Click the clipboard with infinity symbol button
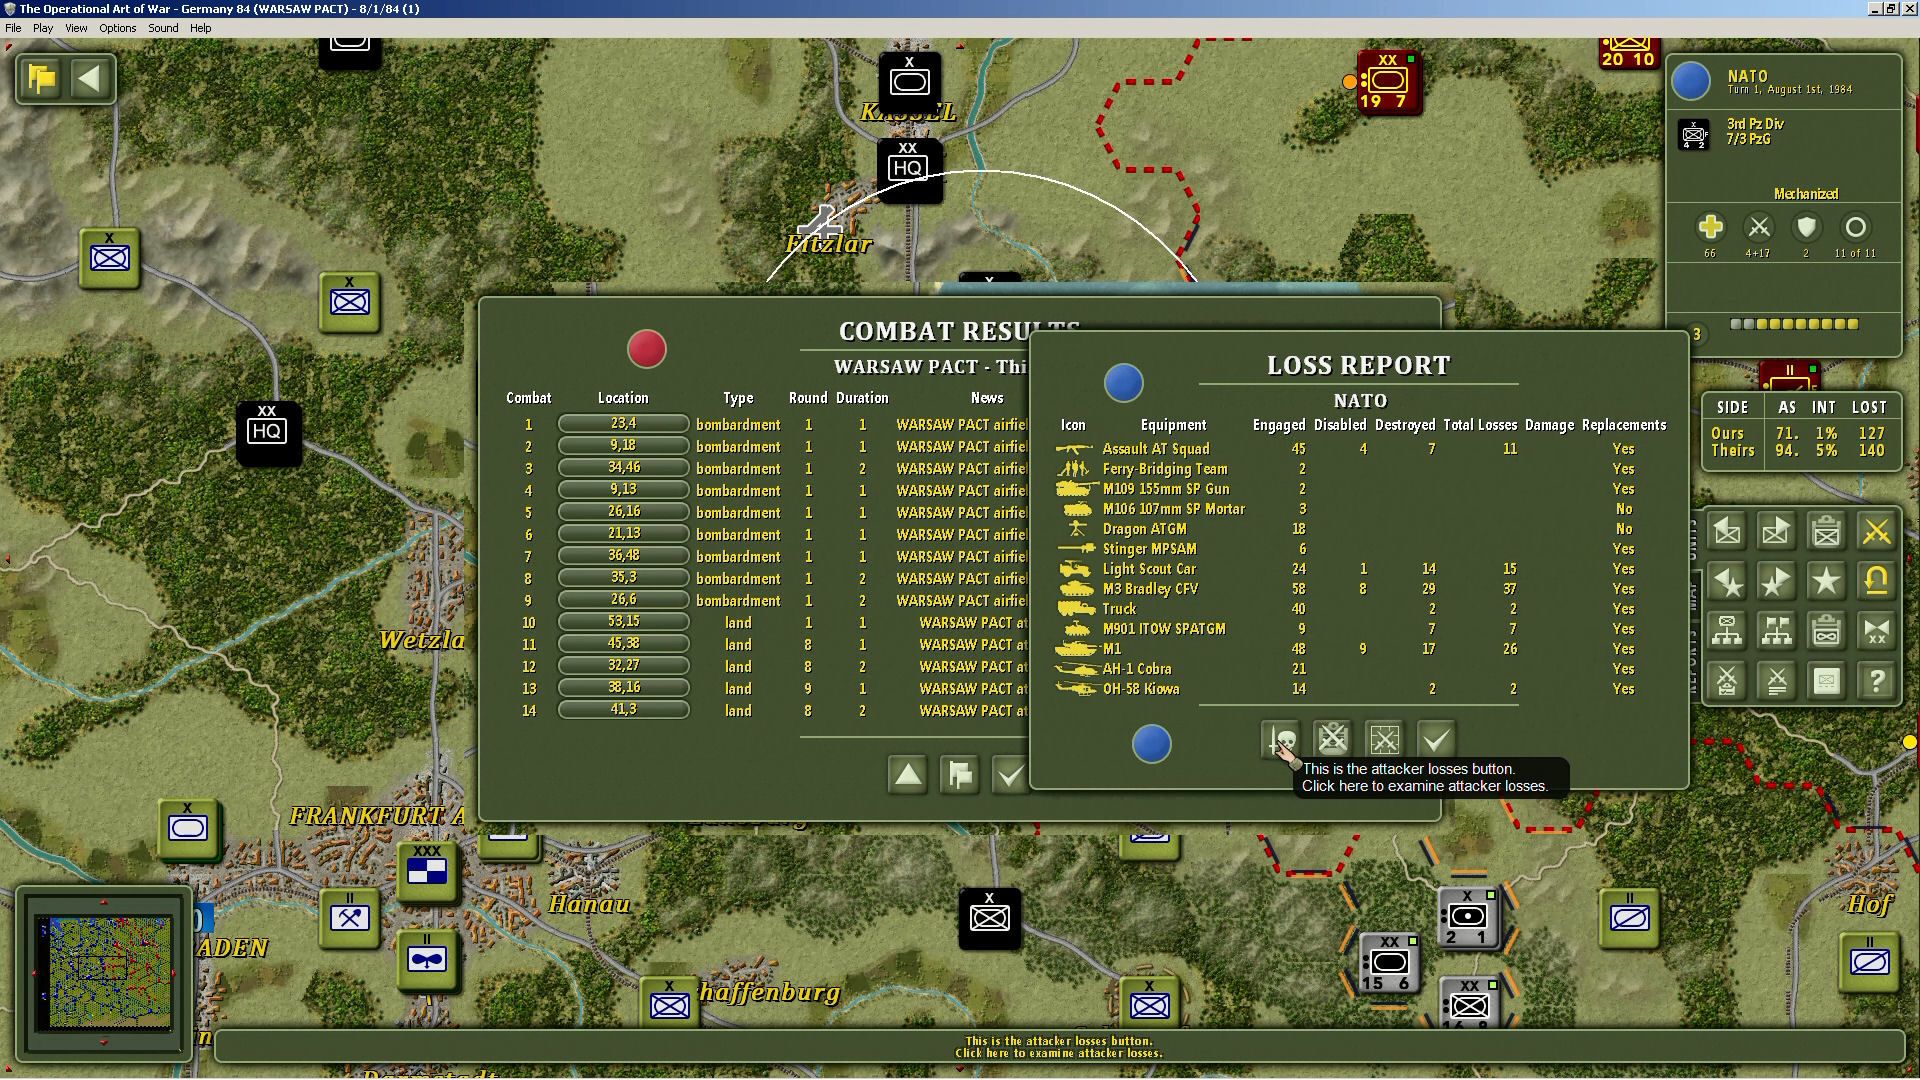The width and height of the screenshot is (1920, 1080). pos(1826,631)
